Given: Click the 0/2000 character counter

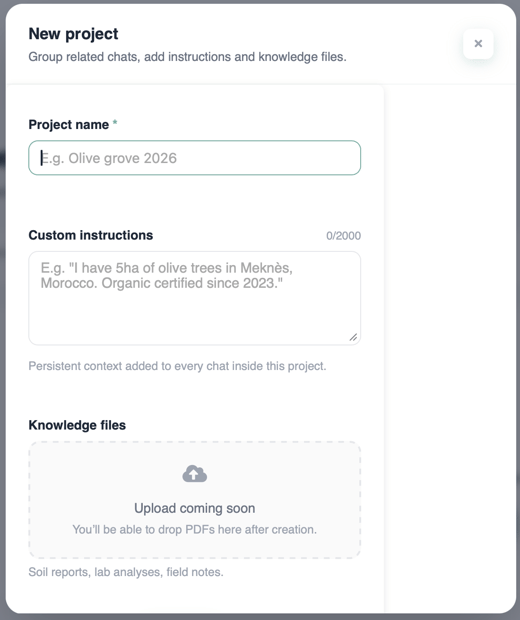Looking at the screenshot, I should tap(343, 236).
